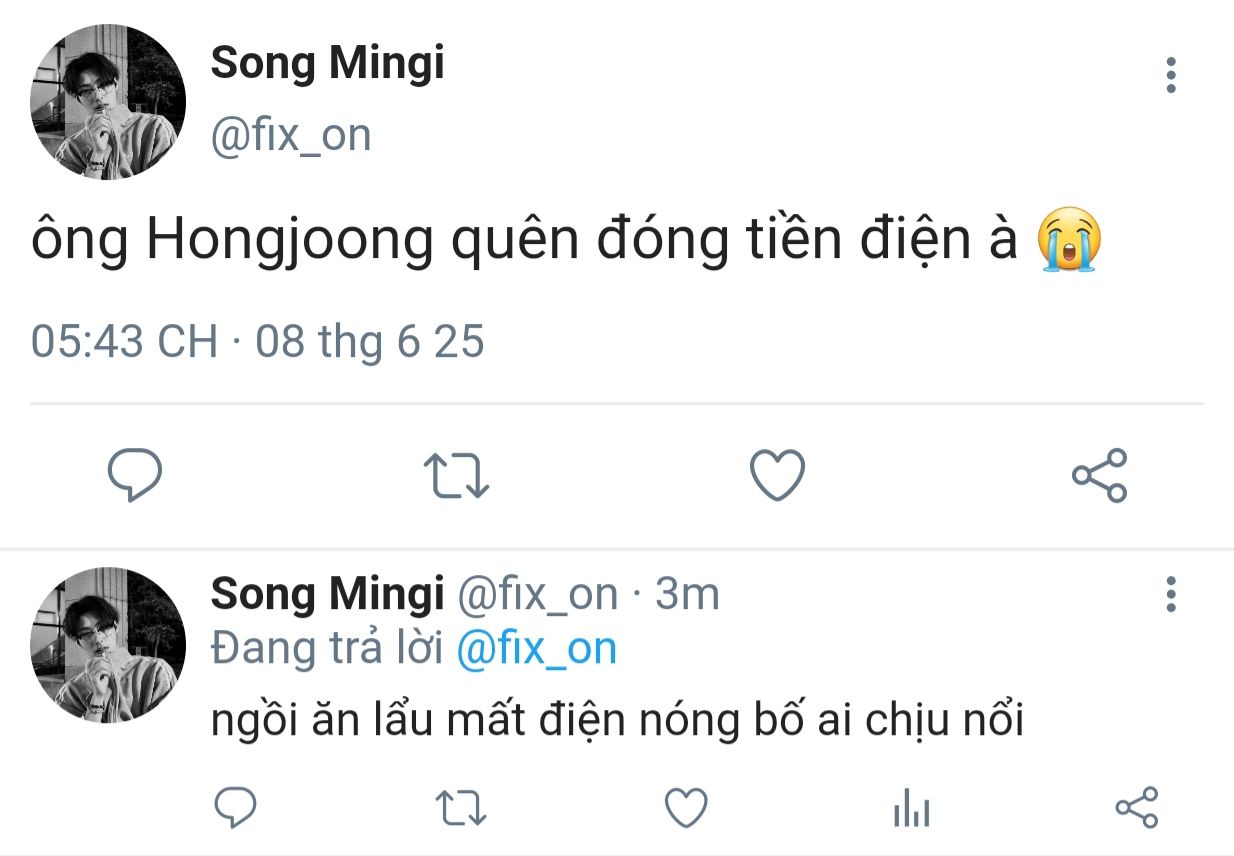Open the Song Mingi name on reply

pyautogui.click(x=327, y=594)
